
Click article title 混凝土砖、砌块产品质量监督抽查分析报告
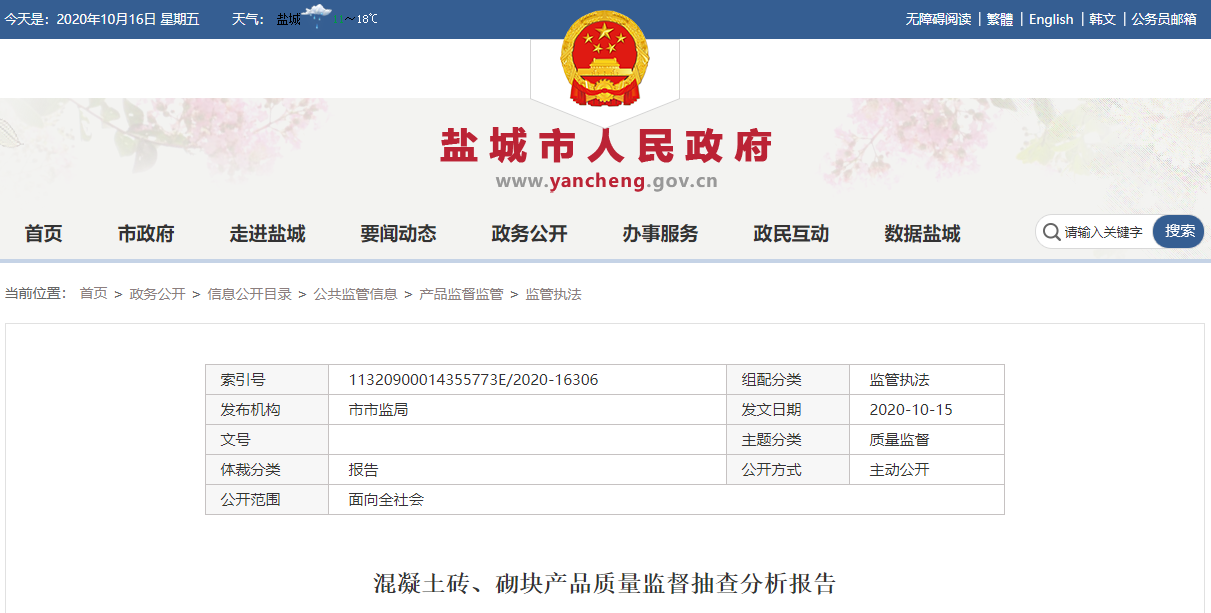coord(605,584)
